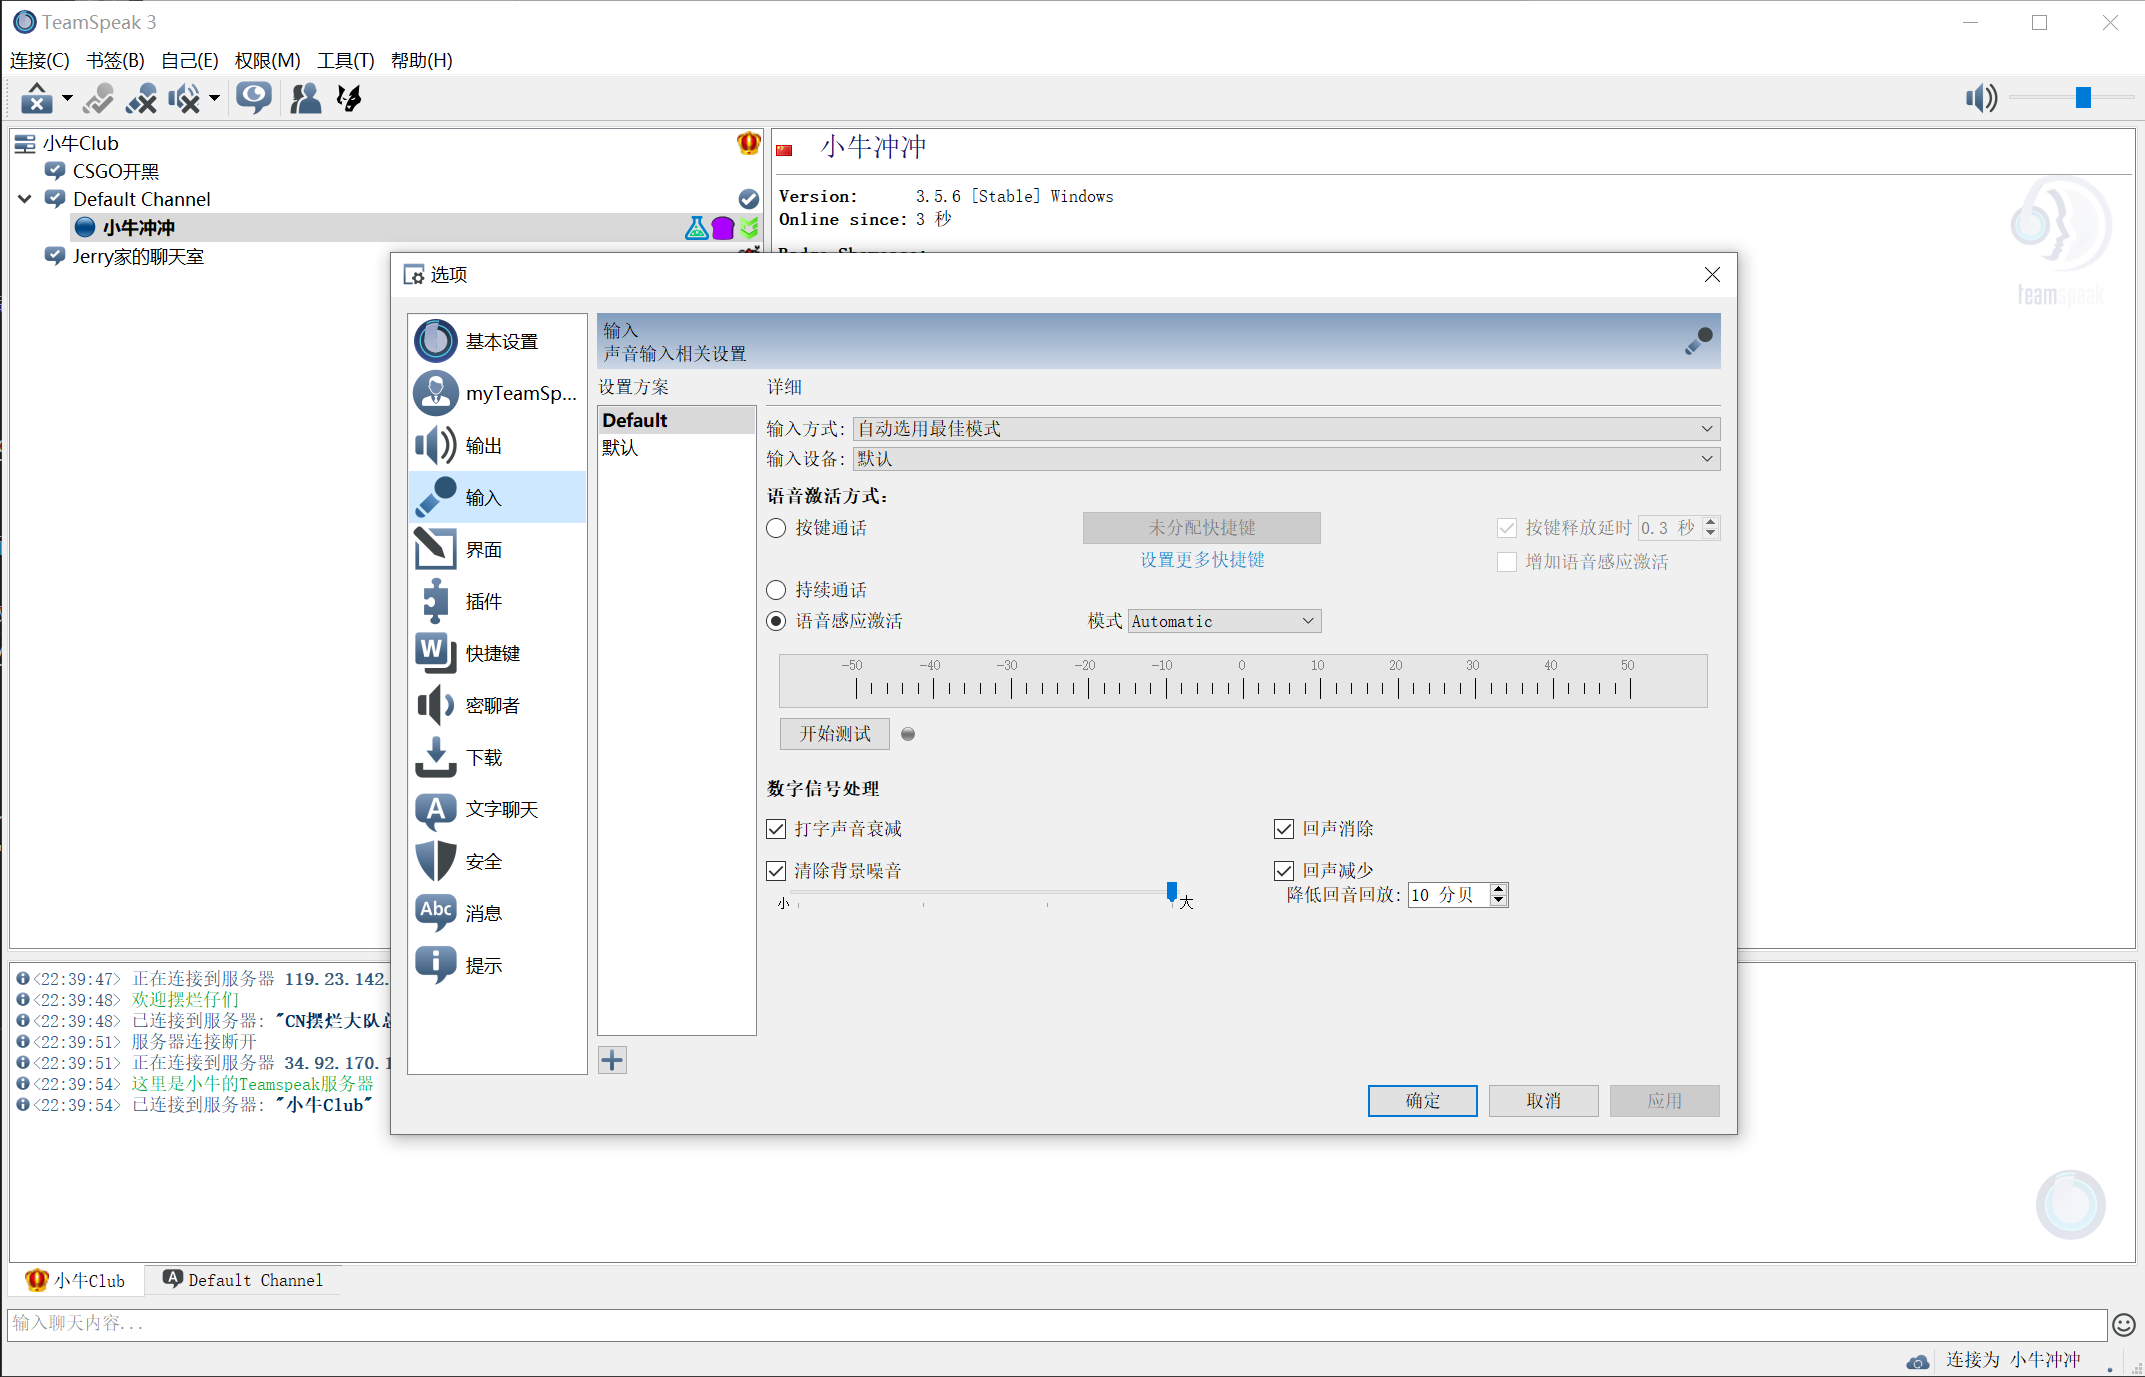2145x1377 pixels.
Task: Uncheck the 回声消除 echo cancellation checkbox
Action: [1284, 829]
